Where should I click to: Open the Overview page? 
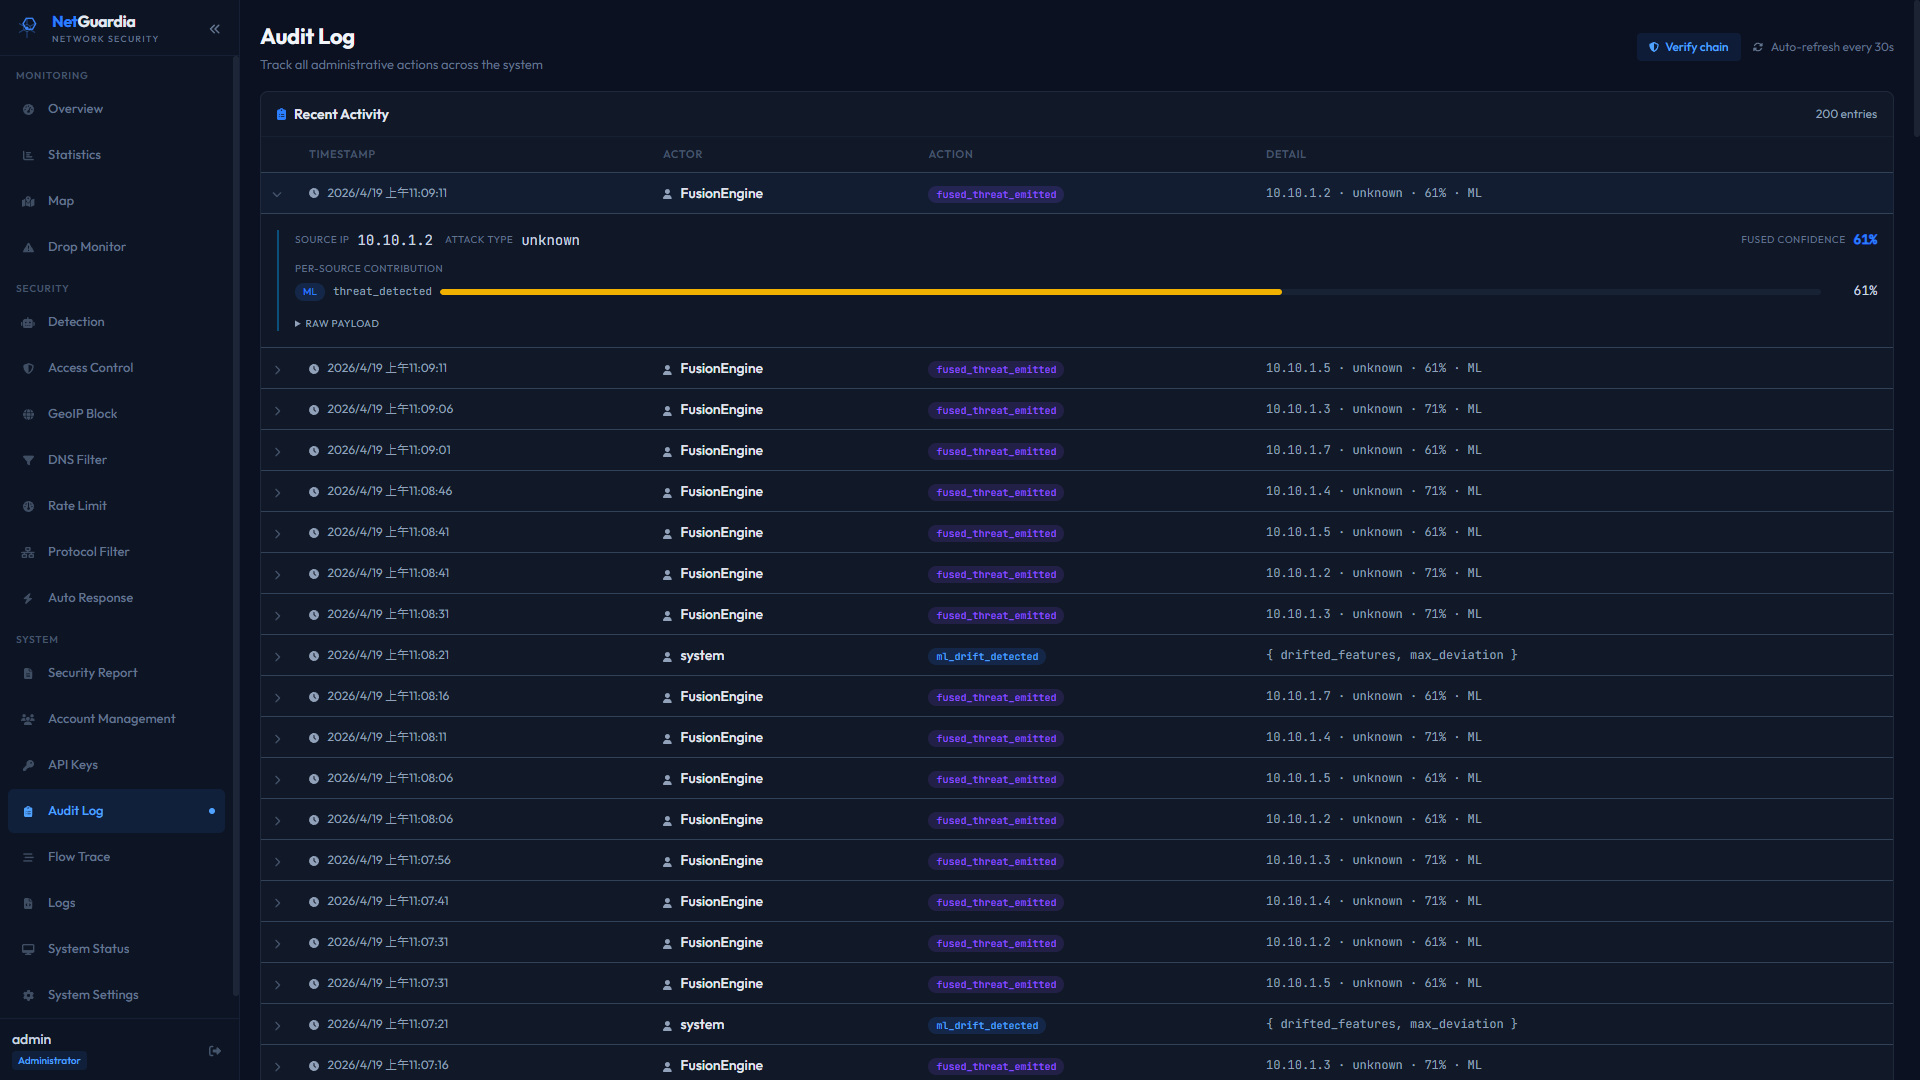116,109
